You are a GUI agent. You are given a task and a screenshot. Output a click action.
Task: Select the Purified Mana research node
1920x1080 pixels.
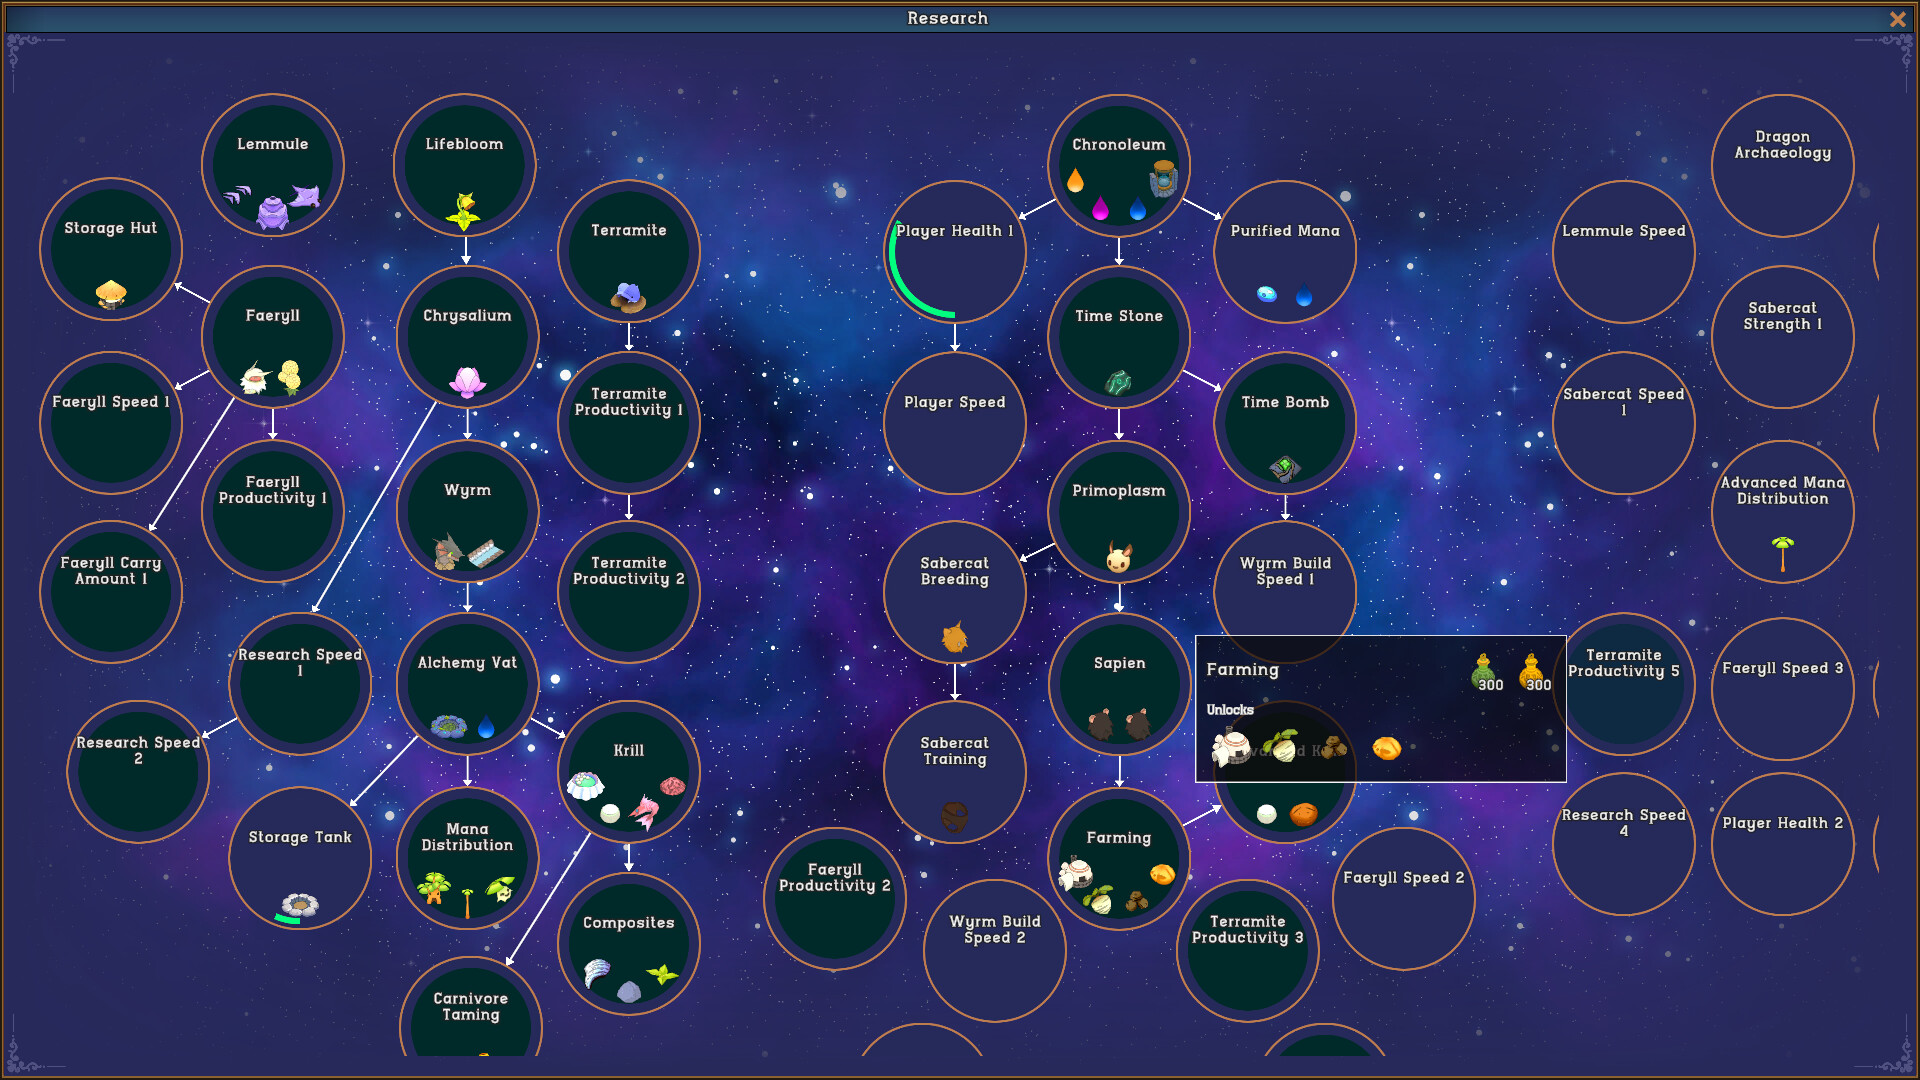(1284, 249)
